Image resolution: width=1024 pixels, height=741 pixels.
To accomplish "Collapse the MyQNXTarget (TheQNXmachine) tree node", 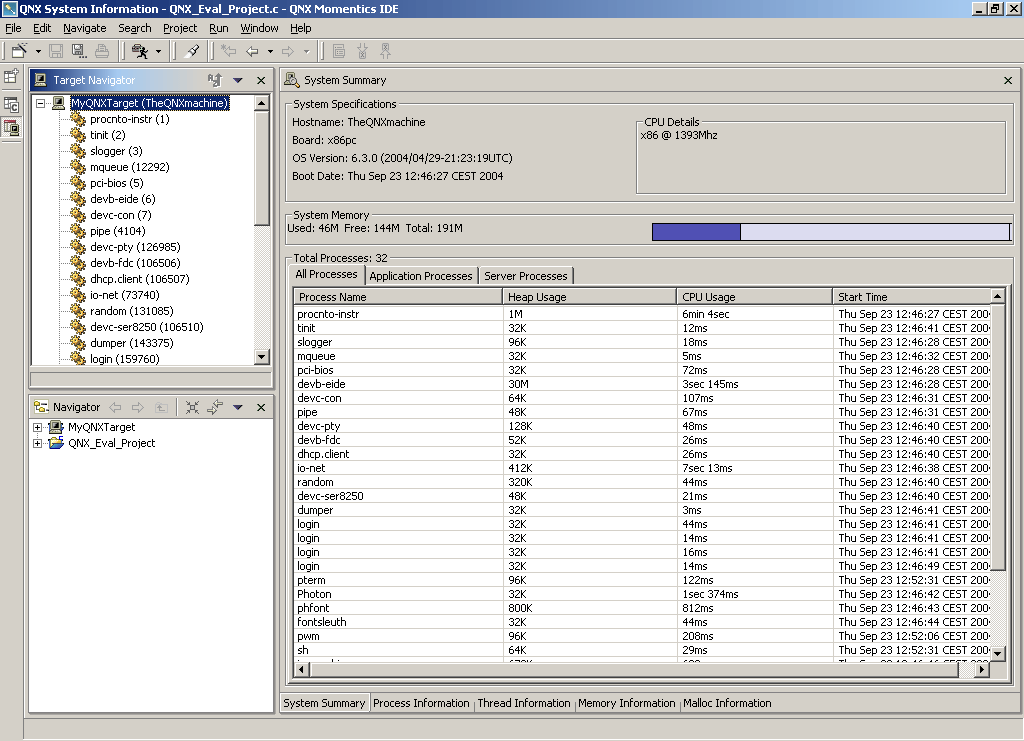I will pyautogui.click(x=37, y=102).
